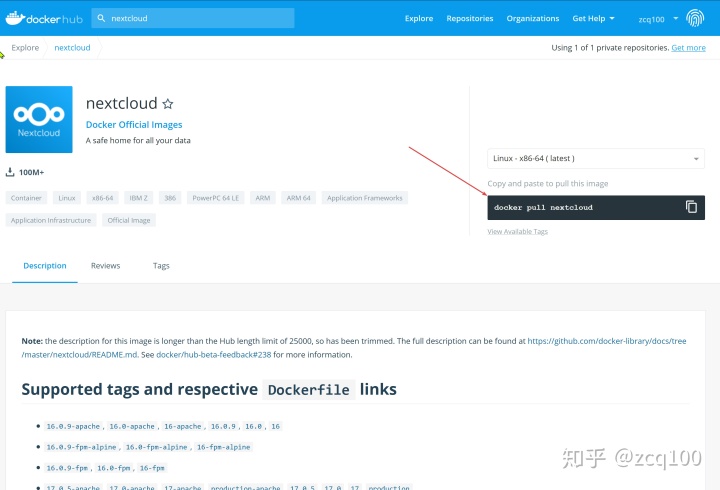
Task: Follow the Get more link
Action: pos(688,48)
